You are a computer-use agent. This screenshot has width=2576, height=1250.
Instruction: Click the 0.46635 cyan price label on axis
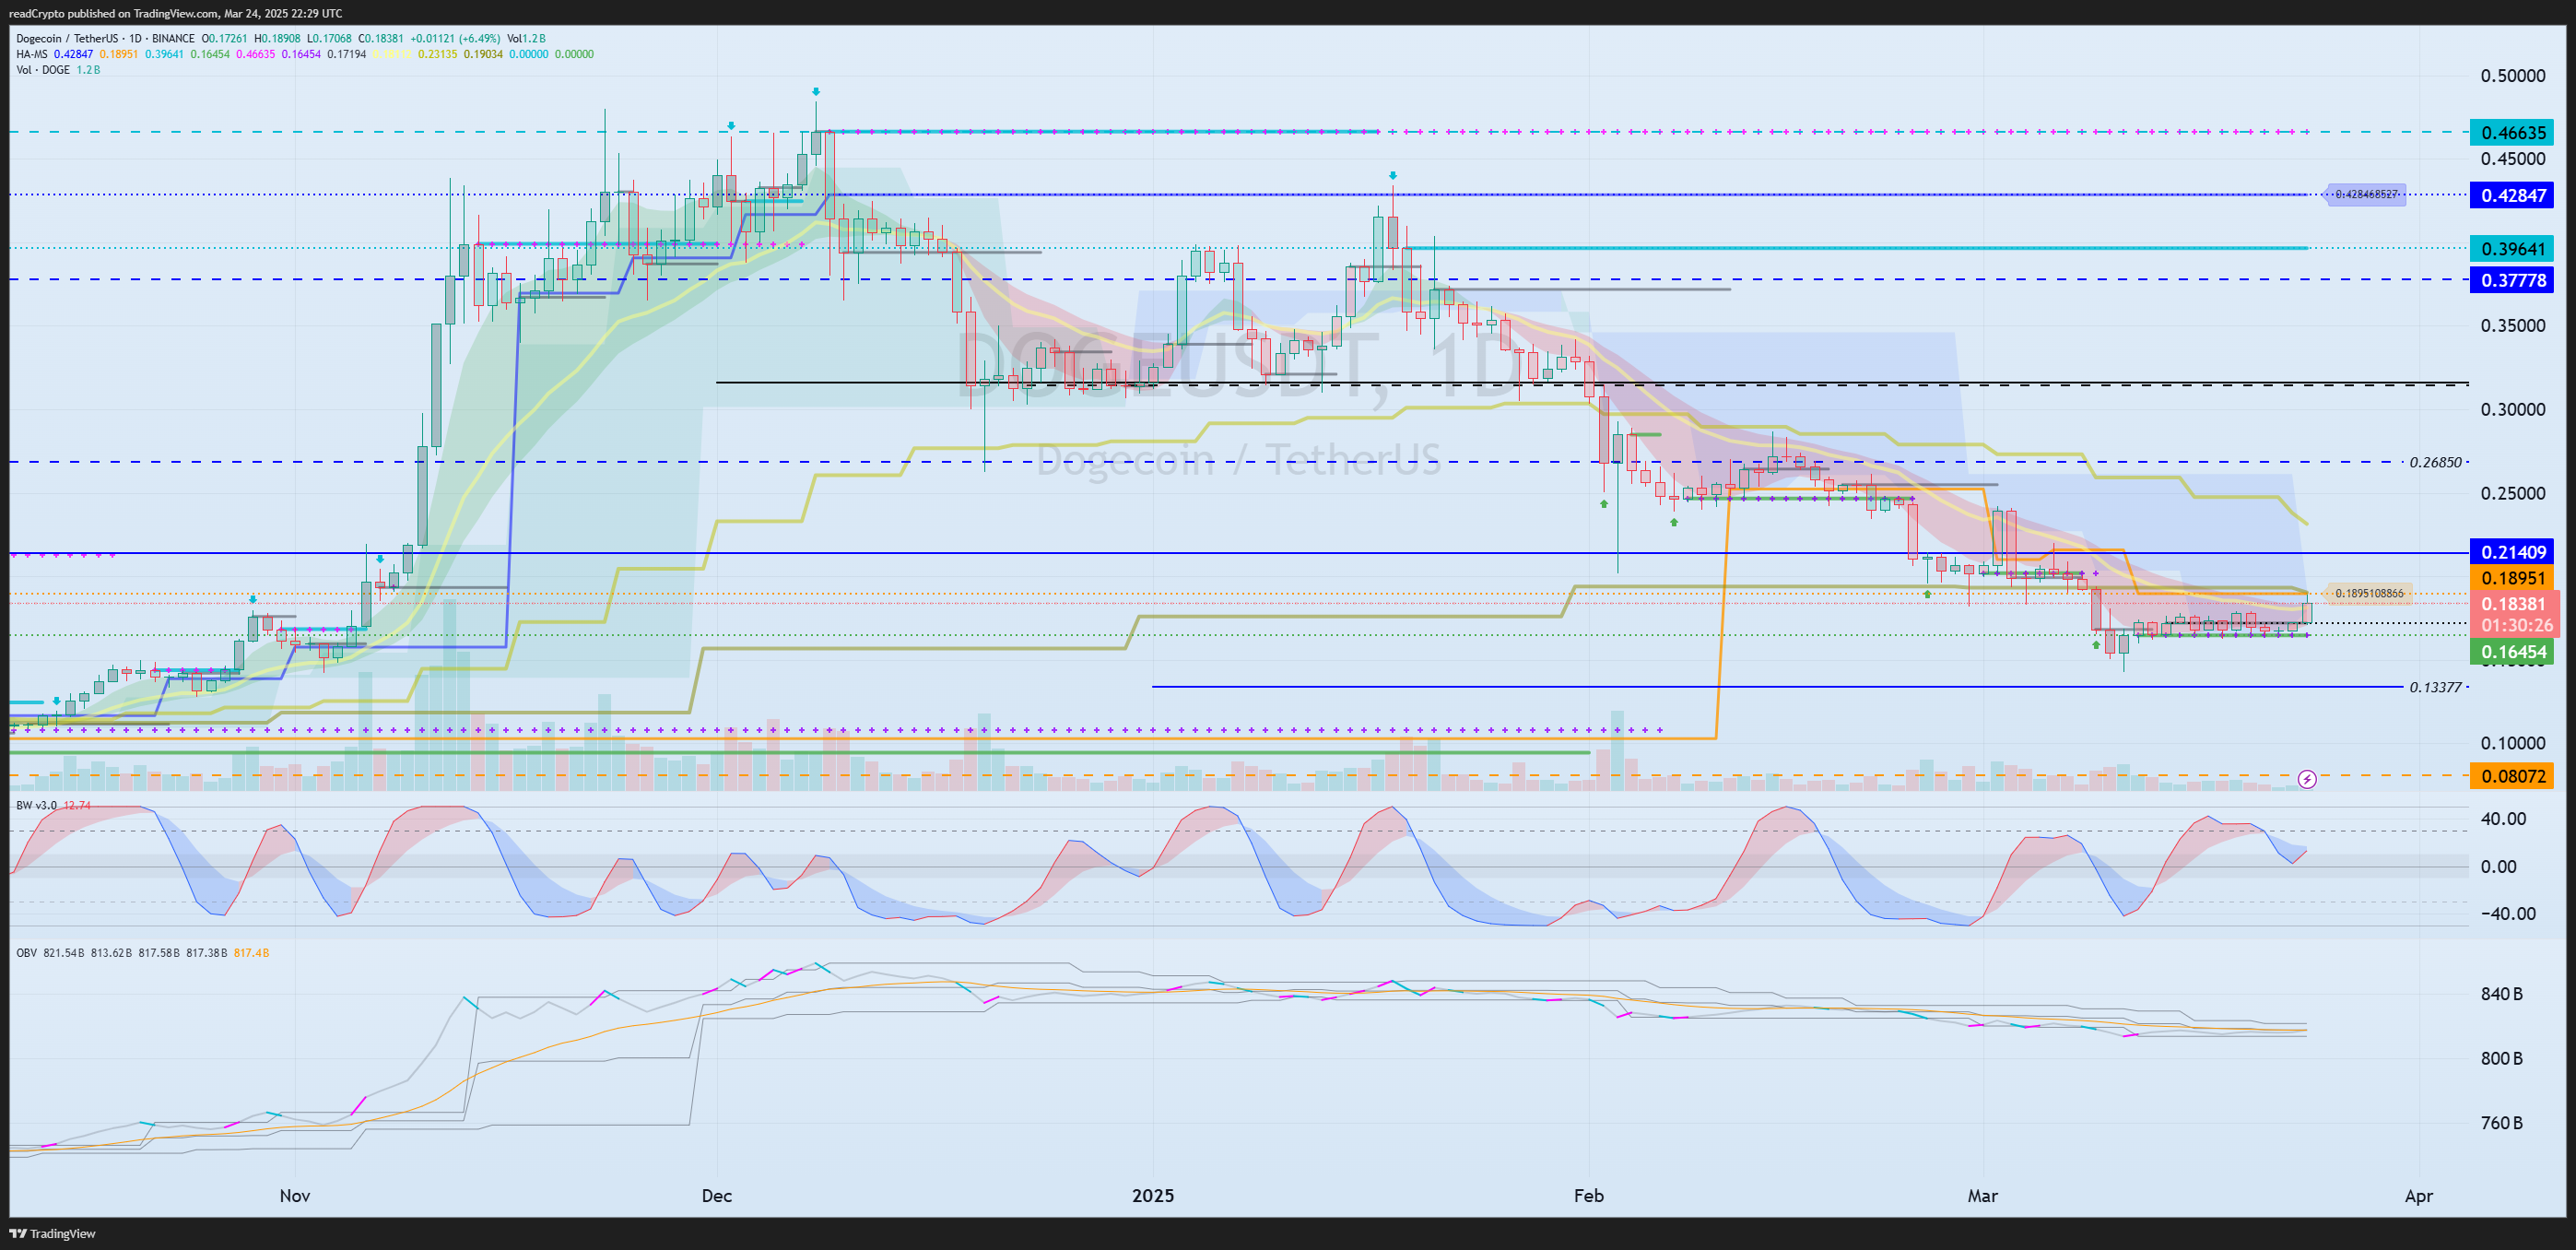click(x=2514, y=132)
